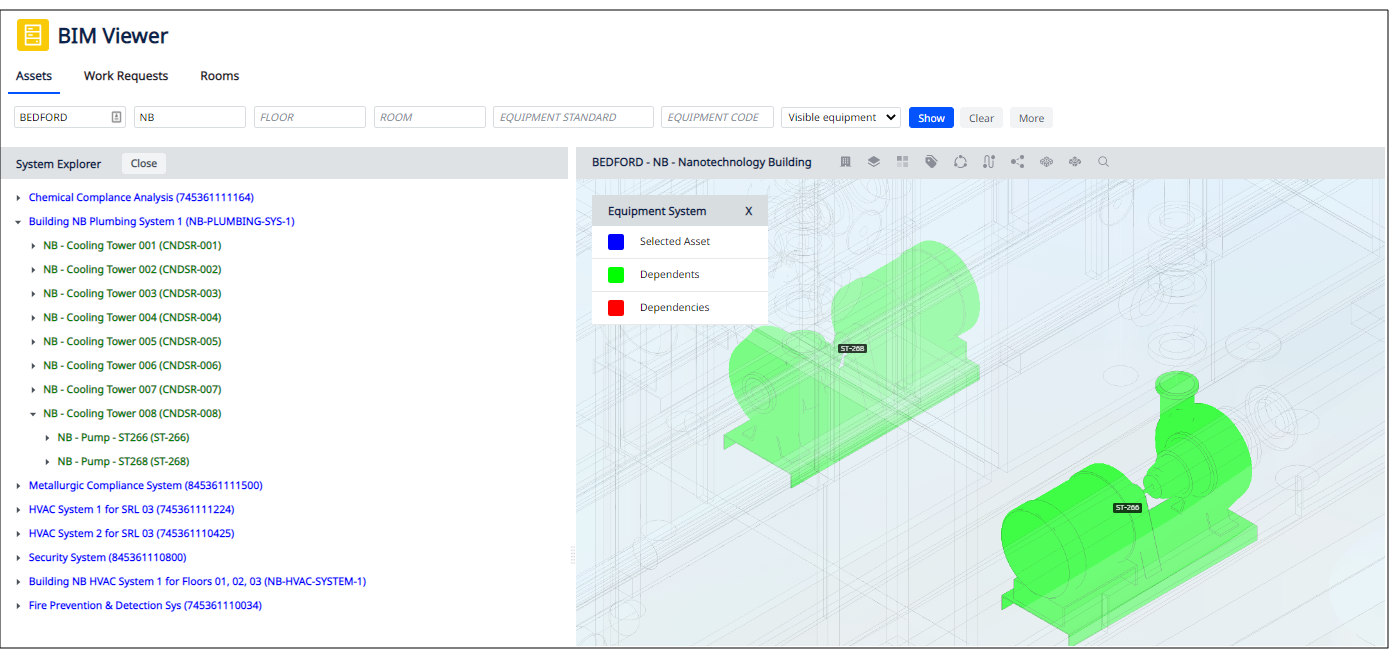The width and height of the screenshot is (1398, 658).
Task: Expand NB - Cooling Tower 001 node
Action: point(33,246)
